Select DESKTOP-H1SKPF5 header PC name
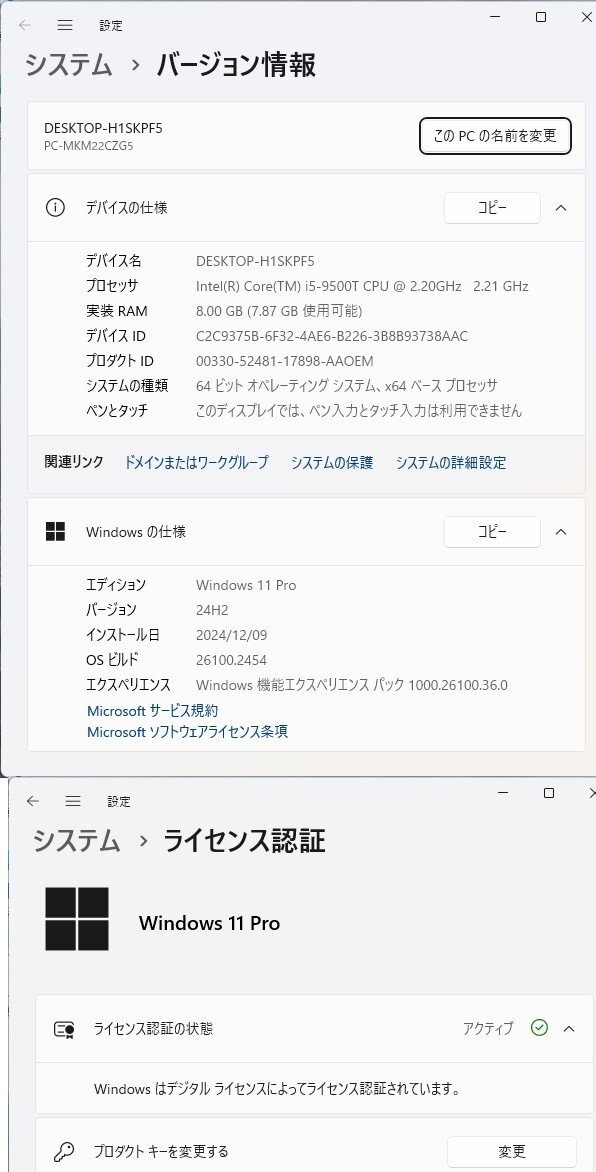The image size is (596, 1172). click(x=103, y=129)
